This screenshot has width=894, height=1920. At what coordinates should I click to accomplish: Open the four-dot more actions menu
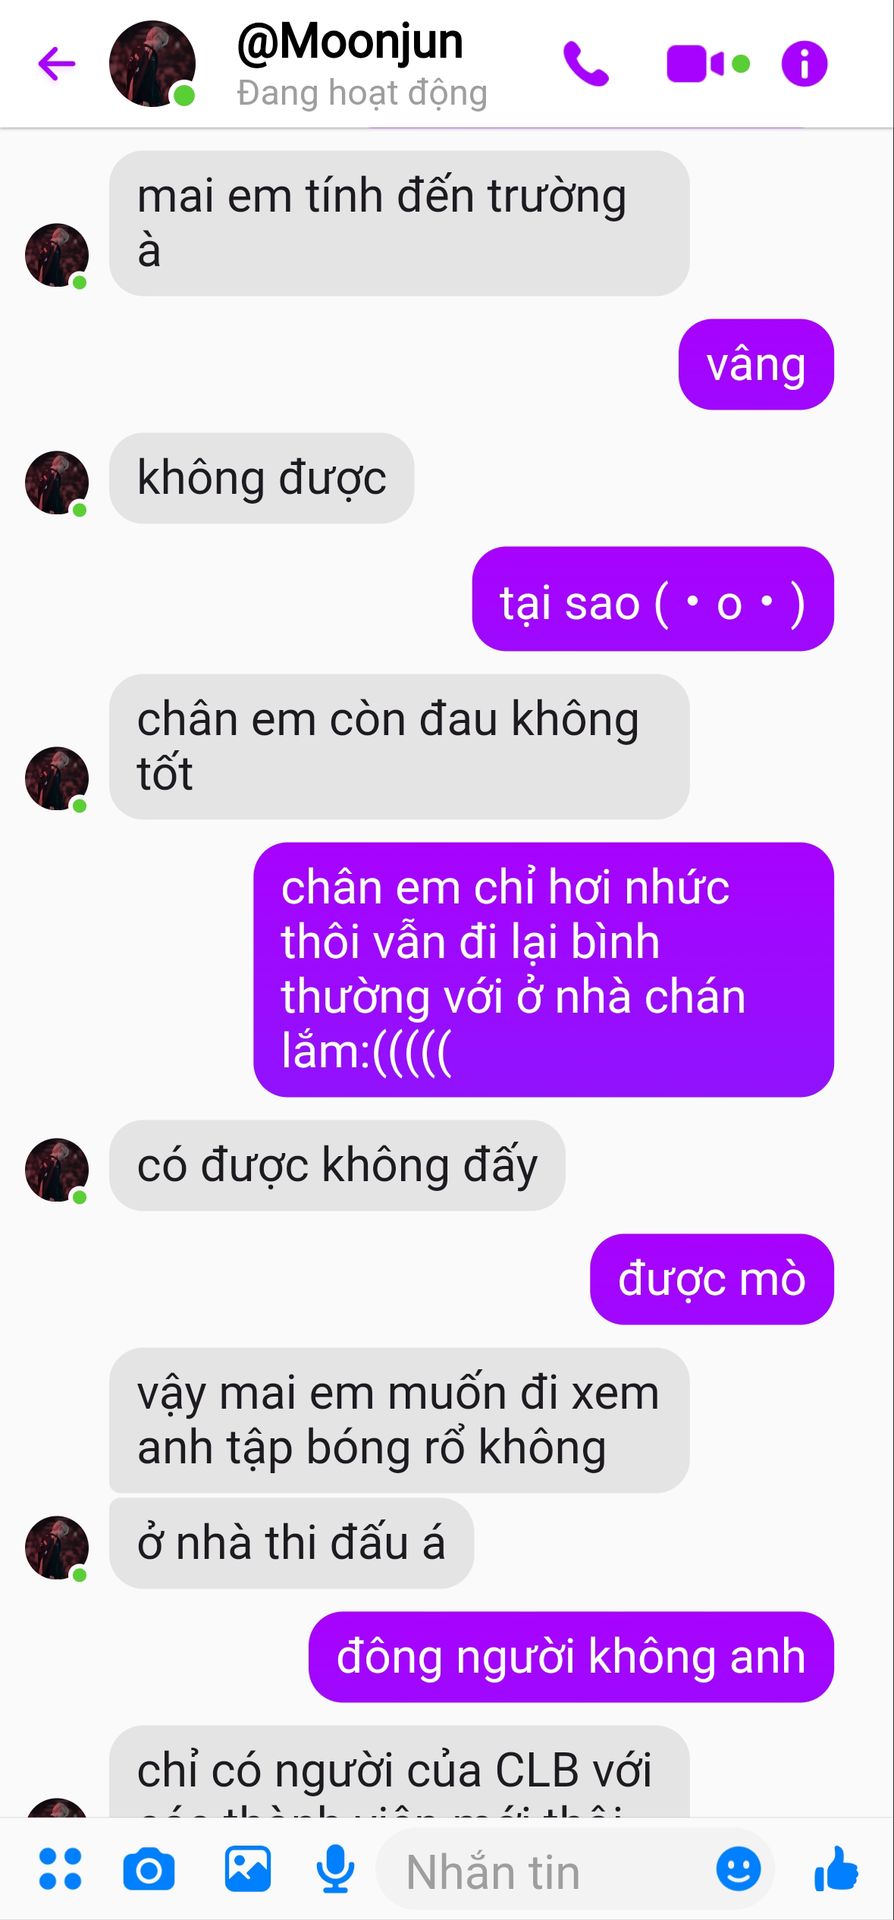tap(59, 1869)
